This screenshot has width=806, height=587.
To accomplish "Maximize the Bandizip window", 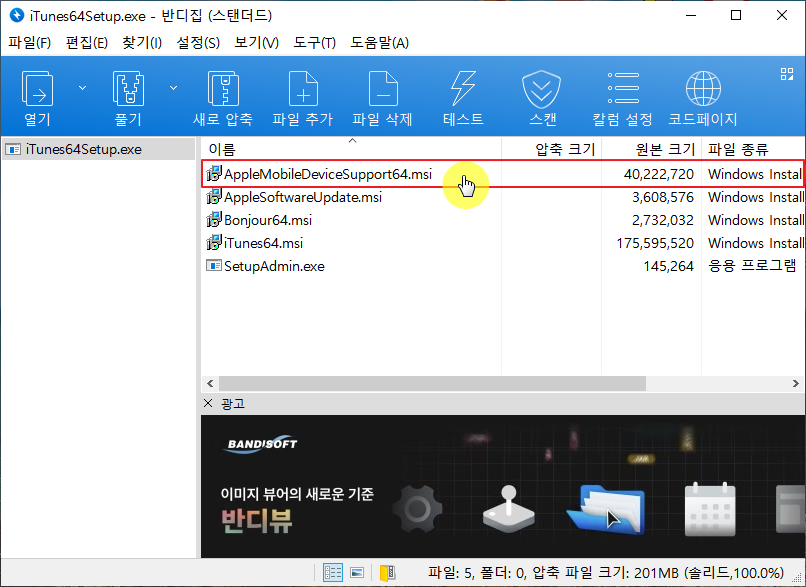I will coord(736,15).
